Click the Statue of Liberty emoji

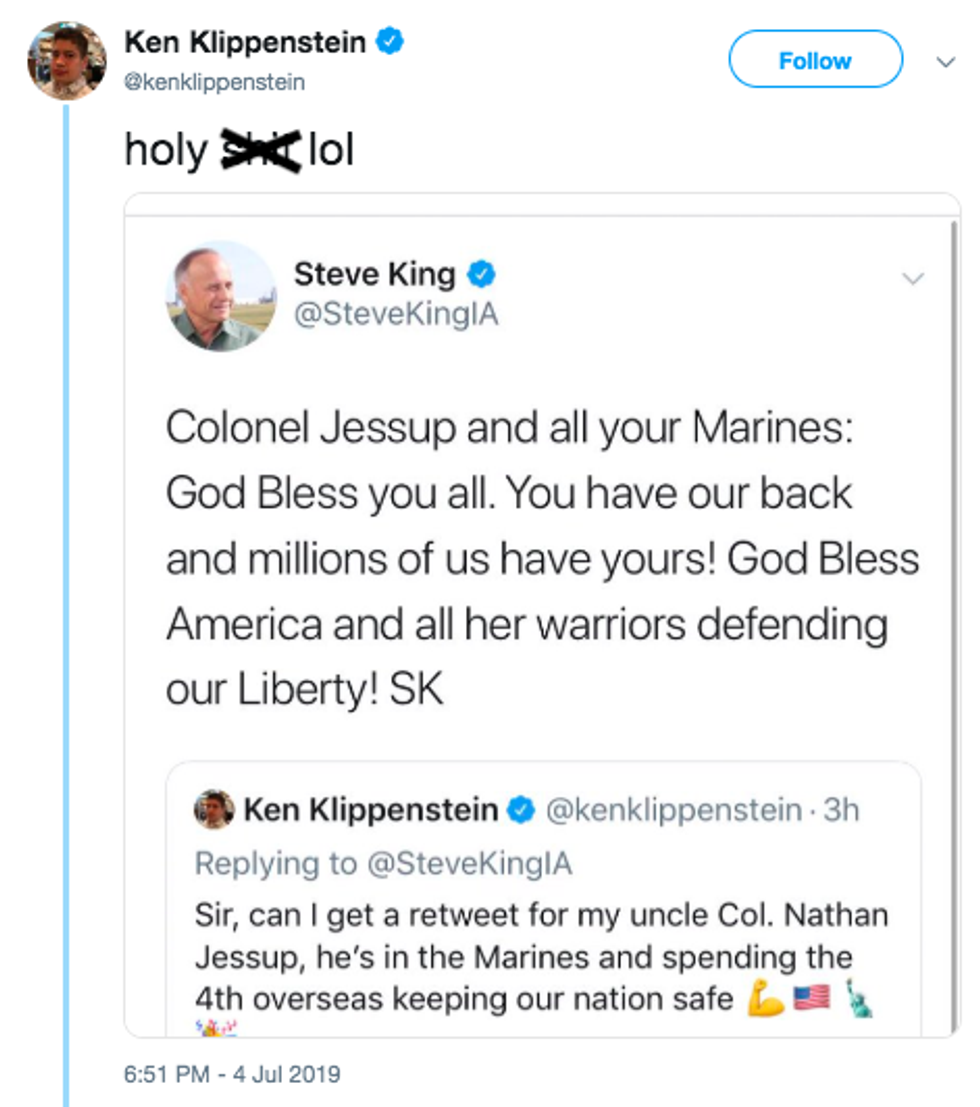858,998
